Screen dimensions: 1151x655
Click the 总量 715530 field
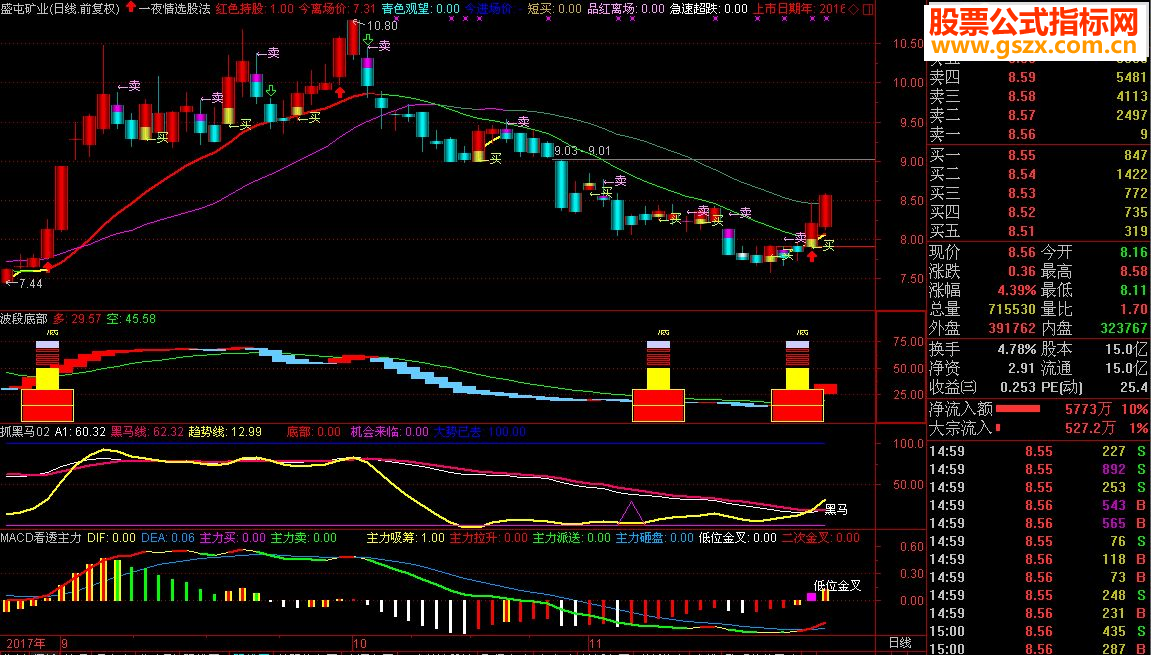pyautogui.click(x=982, y=309)
